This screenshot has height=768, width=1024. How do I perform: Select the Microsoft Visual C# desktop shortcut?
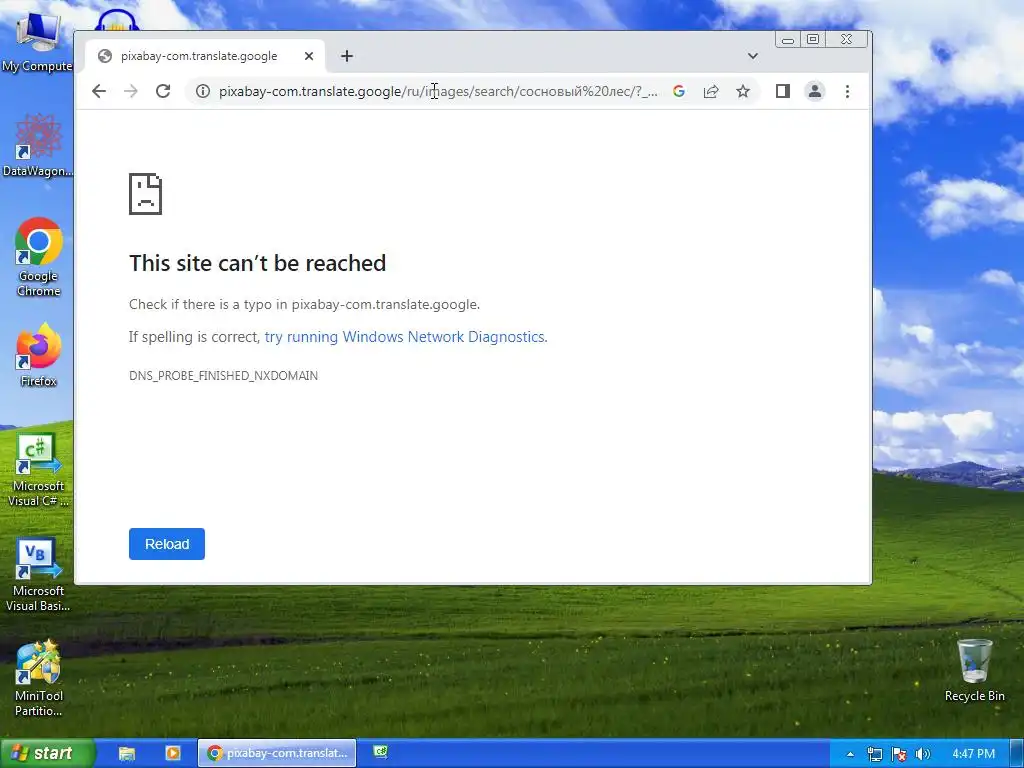tap(39, 472)
